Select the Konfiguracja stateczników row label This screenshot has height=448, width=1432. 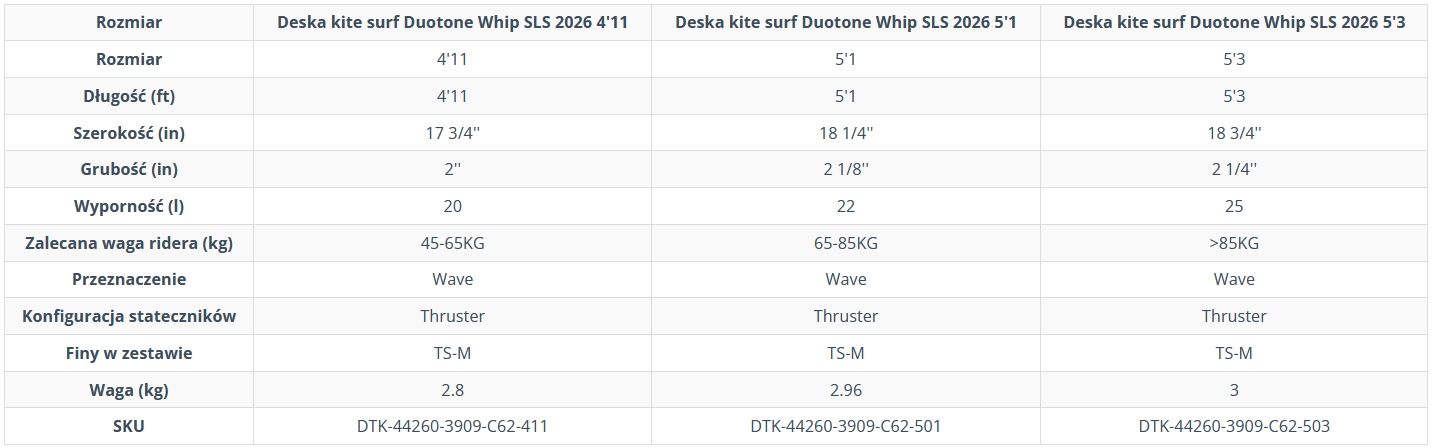[129, 316]
